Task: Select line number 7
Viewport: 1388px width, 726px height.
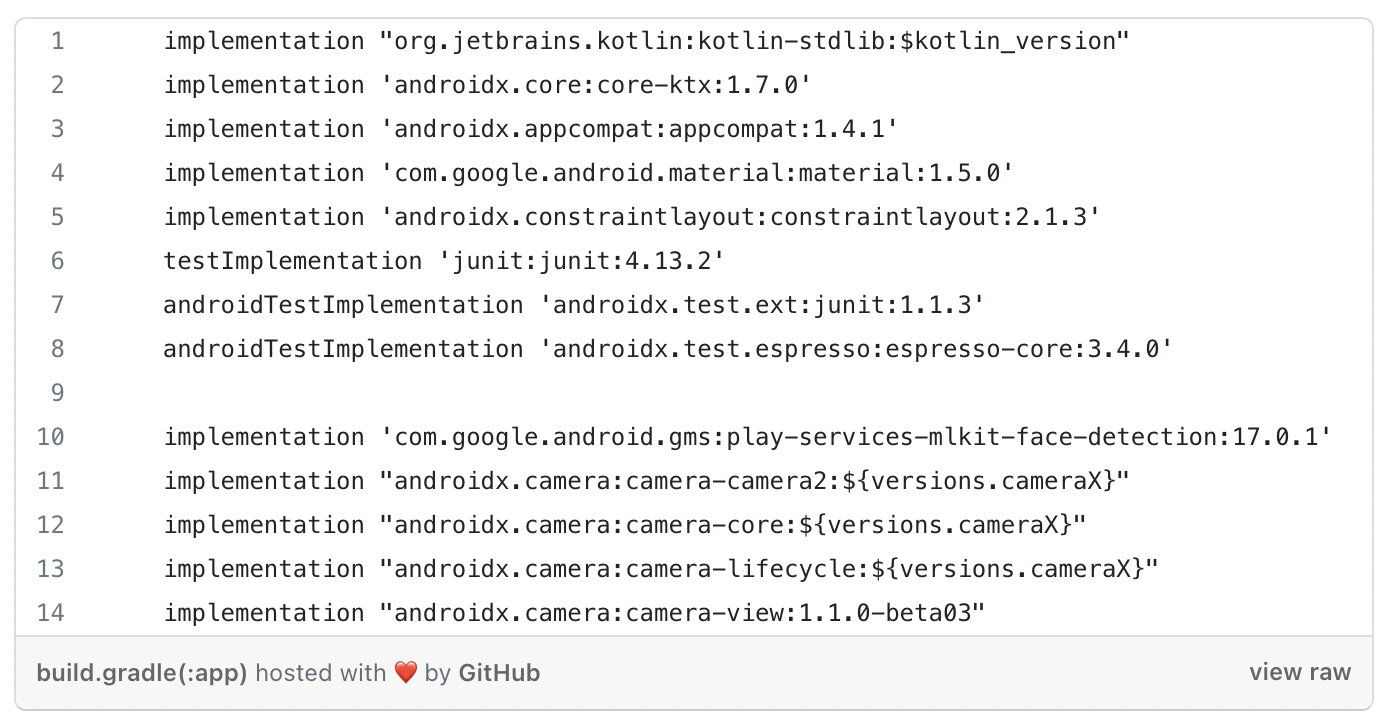Action: pyautogui.click(x=57, y=305)
